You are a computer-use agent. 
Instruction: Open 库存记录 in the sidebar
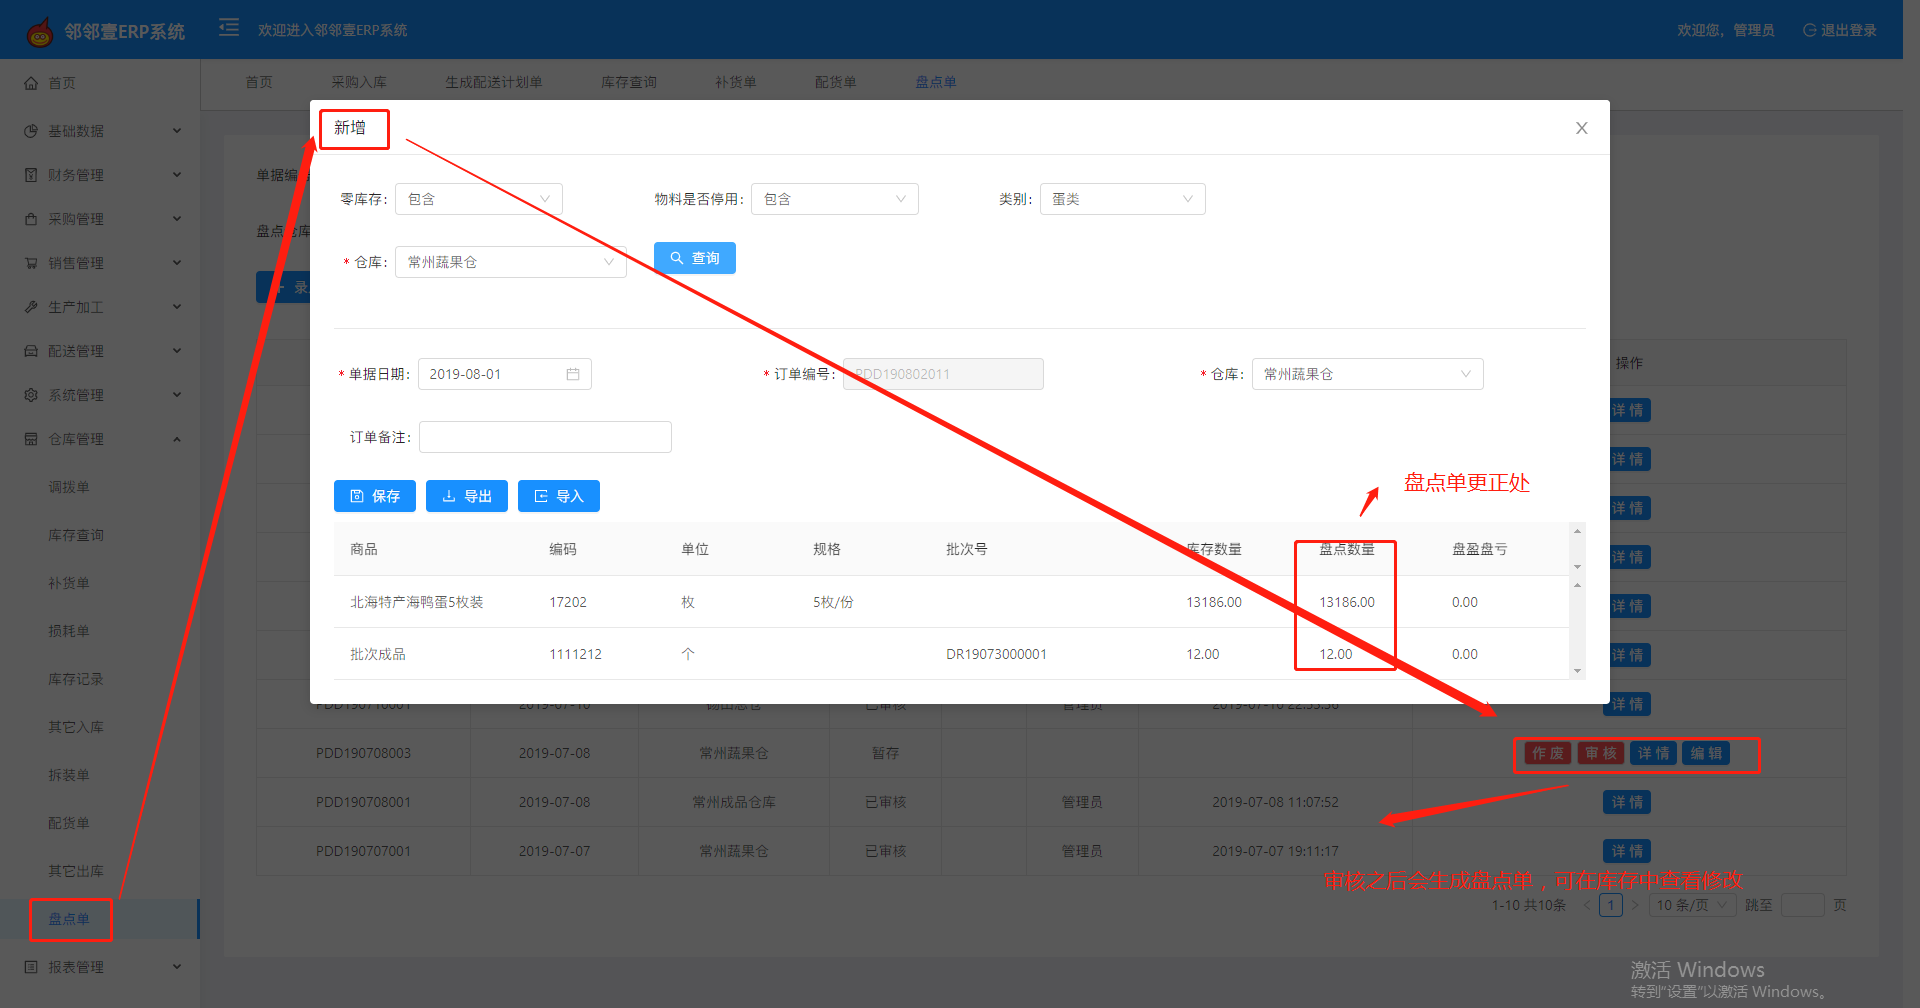coord(76,679)
